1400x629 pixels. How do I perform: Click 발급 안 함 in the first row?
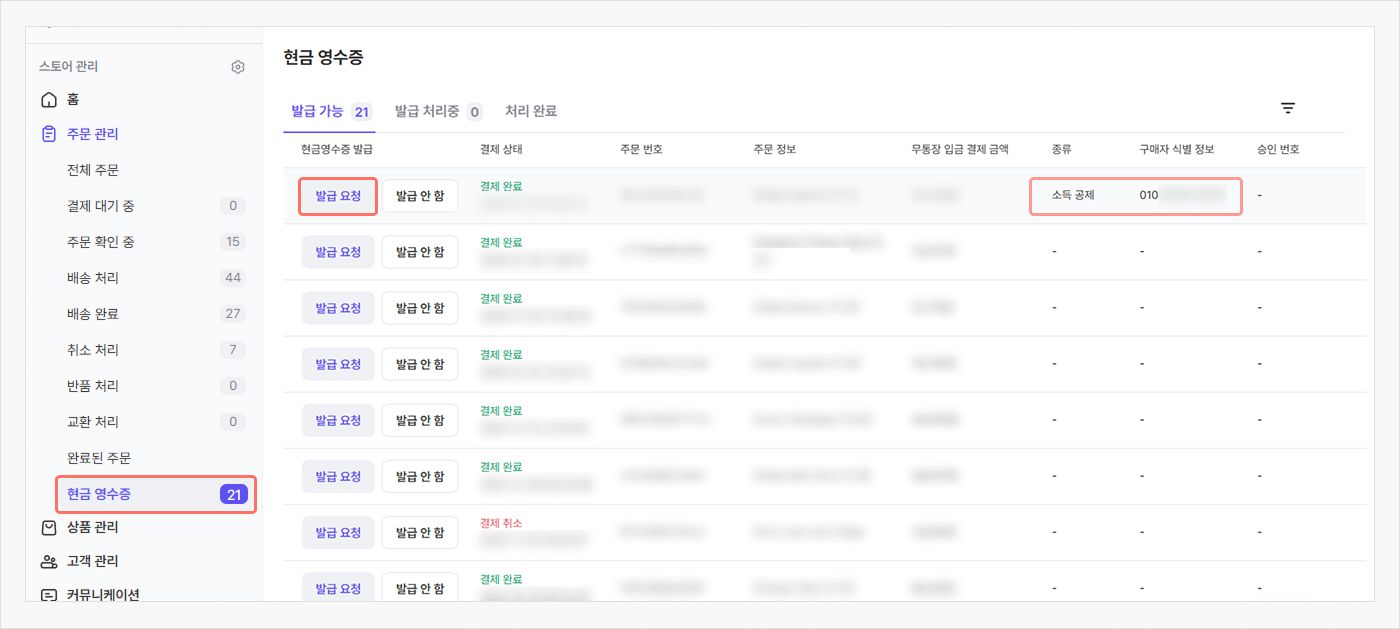pyautogui.click(x=420, y=196)
